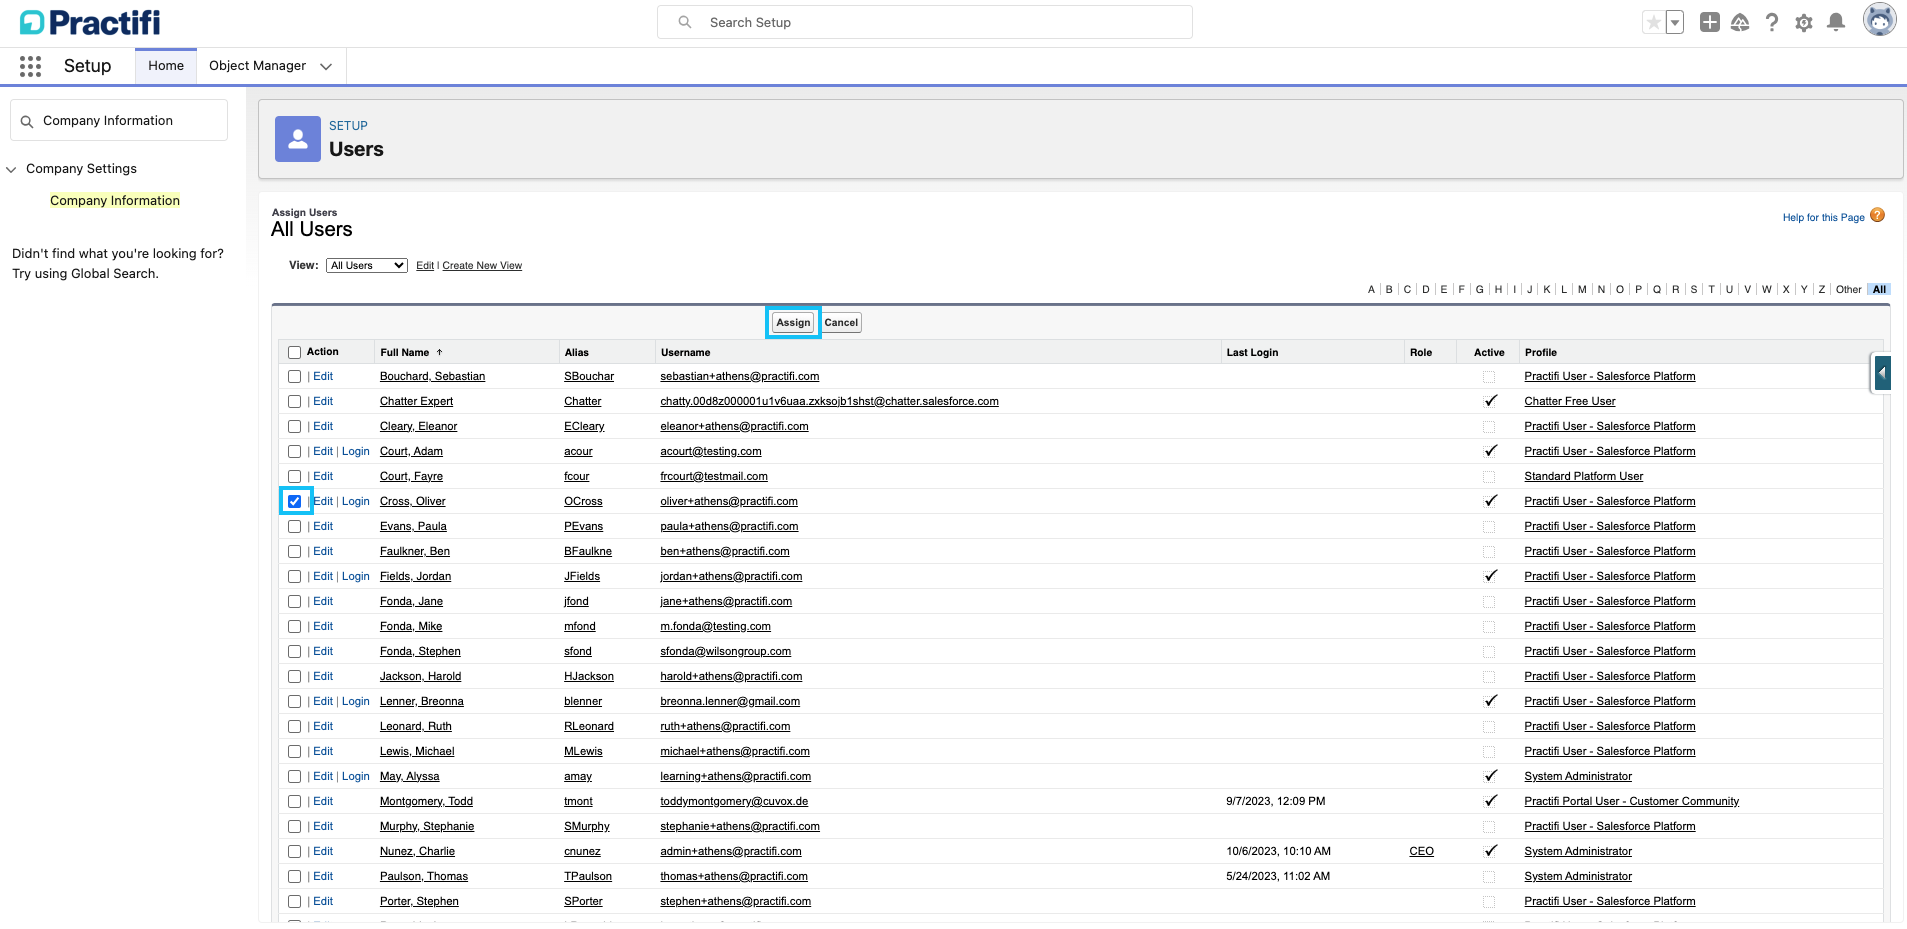Collapse the Company Settings section
Screen dimensions: 1907x929
(11, 169)
